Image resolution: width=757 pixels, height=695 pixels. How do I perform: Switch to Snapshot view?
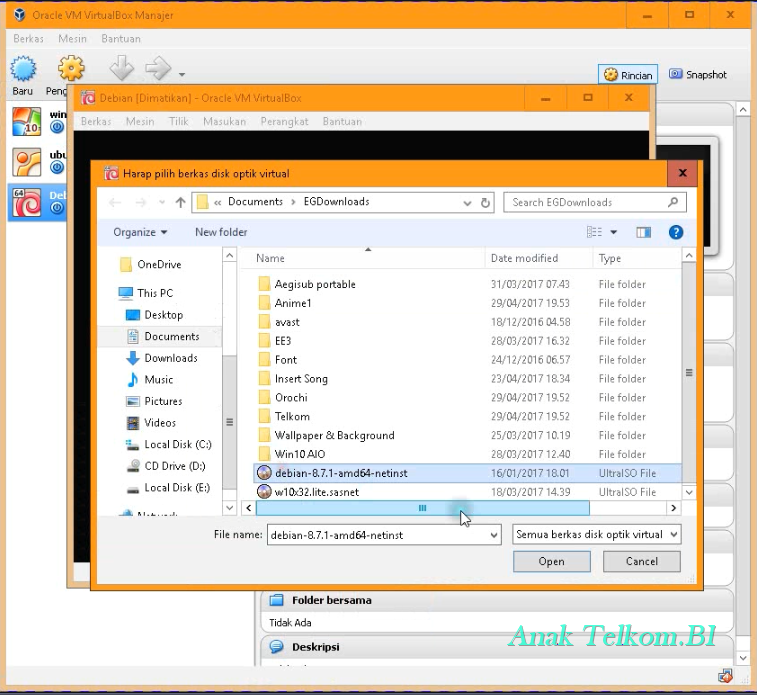[698, 74]
